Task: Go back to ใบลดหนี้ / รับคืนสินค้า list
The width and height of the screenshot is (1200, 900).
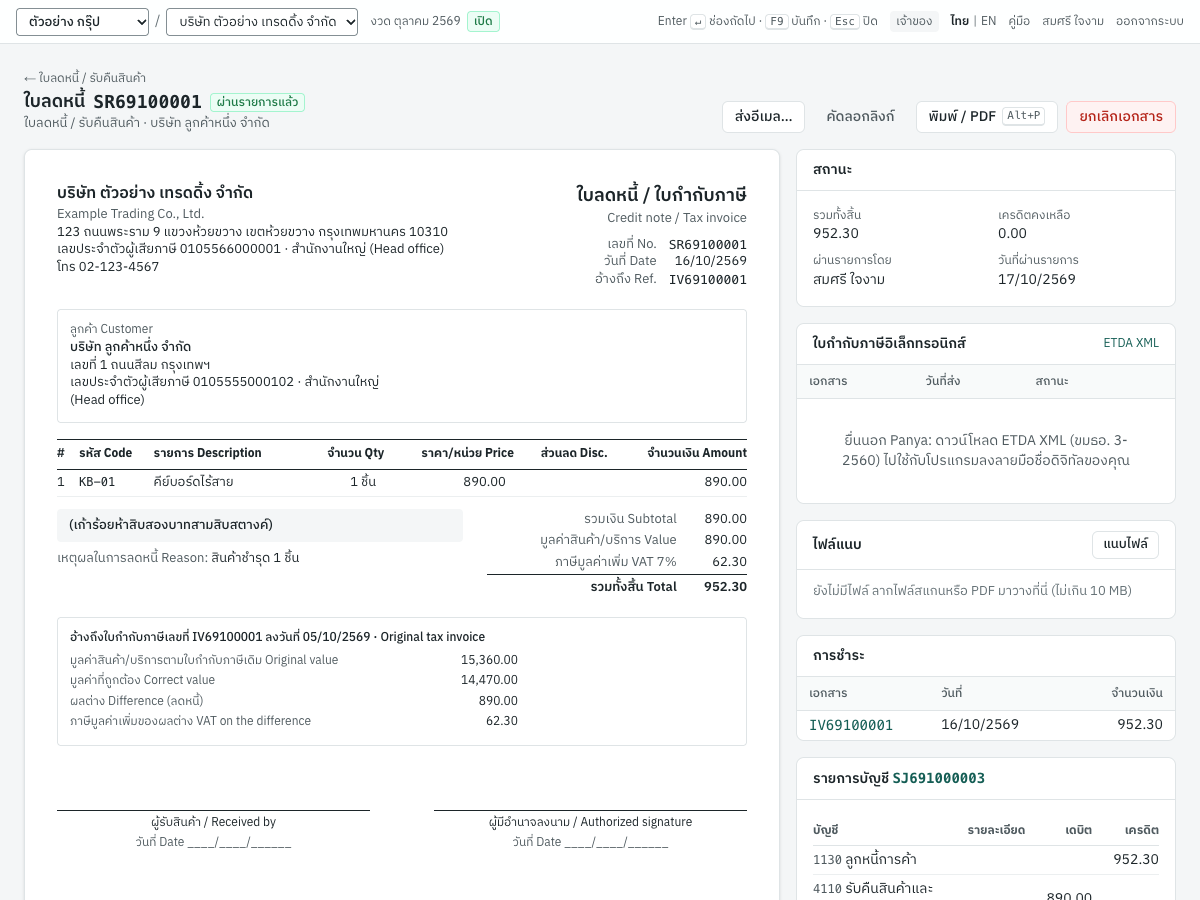Action: (x=85, y=77)
